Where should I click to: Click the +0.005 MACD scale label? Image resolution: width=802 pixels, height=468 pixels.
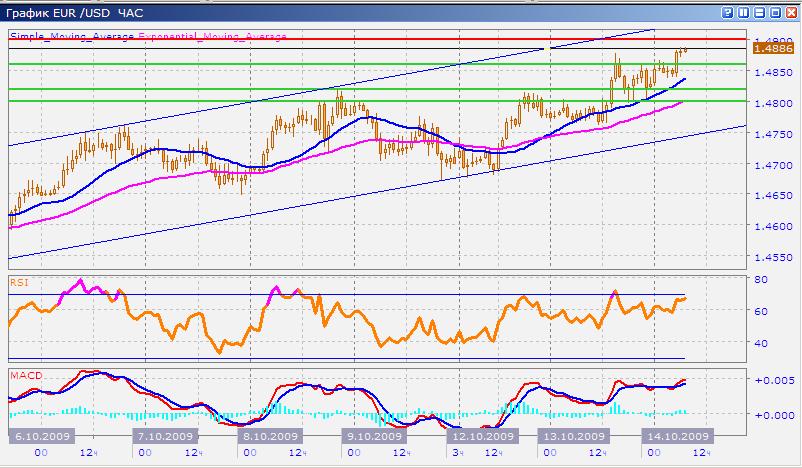coord(773,382)
